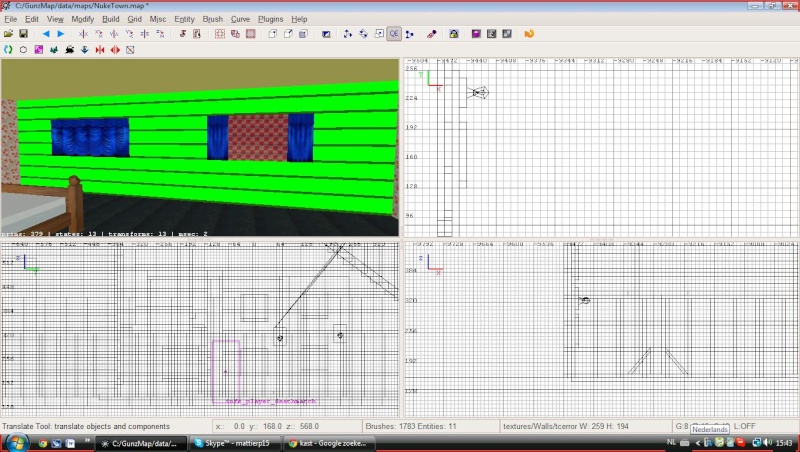Apply bobToolz Caulk (magenta square icon)

[x=39, y=49]
